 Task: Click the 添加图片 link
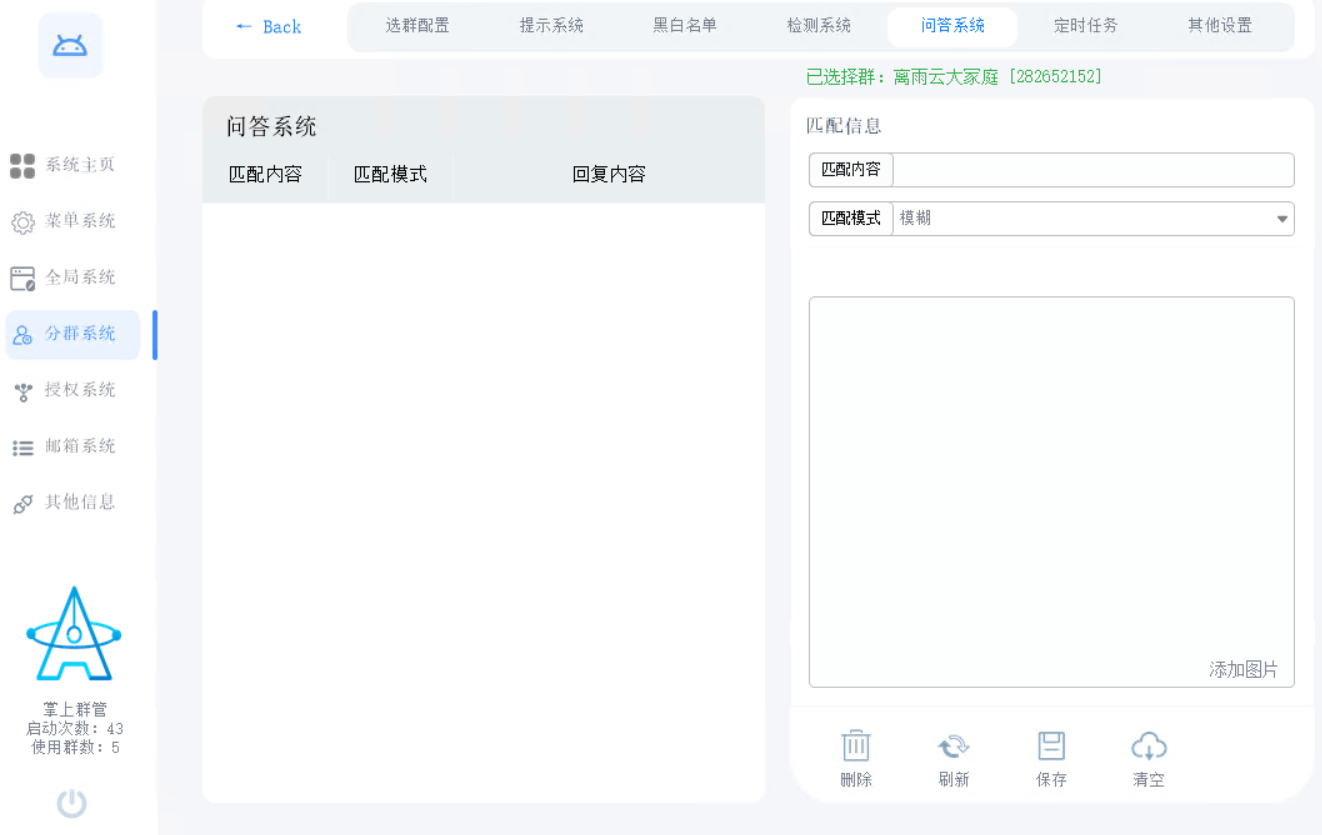[x=1243, y=670]
